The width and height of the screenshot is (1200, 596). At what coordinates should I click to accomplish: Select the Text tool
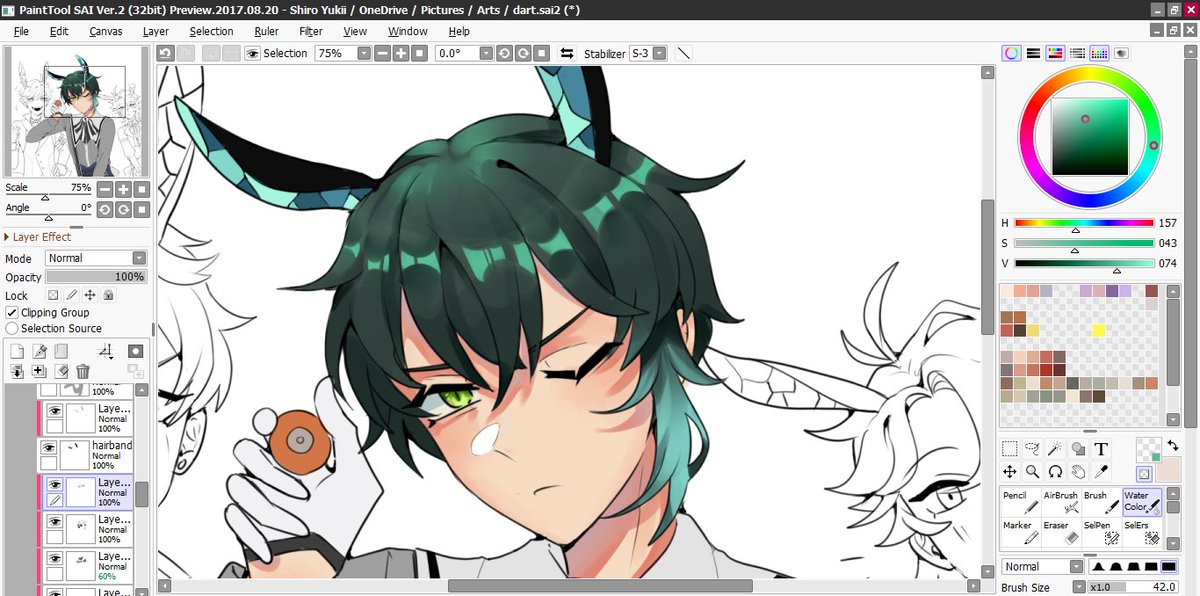1101,449
